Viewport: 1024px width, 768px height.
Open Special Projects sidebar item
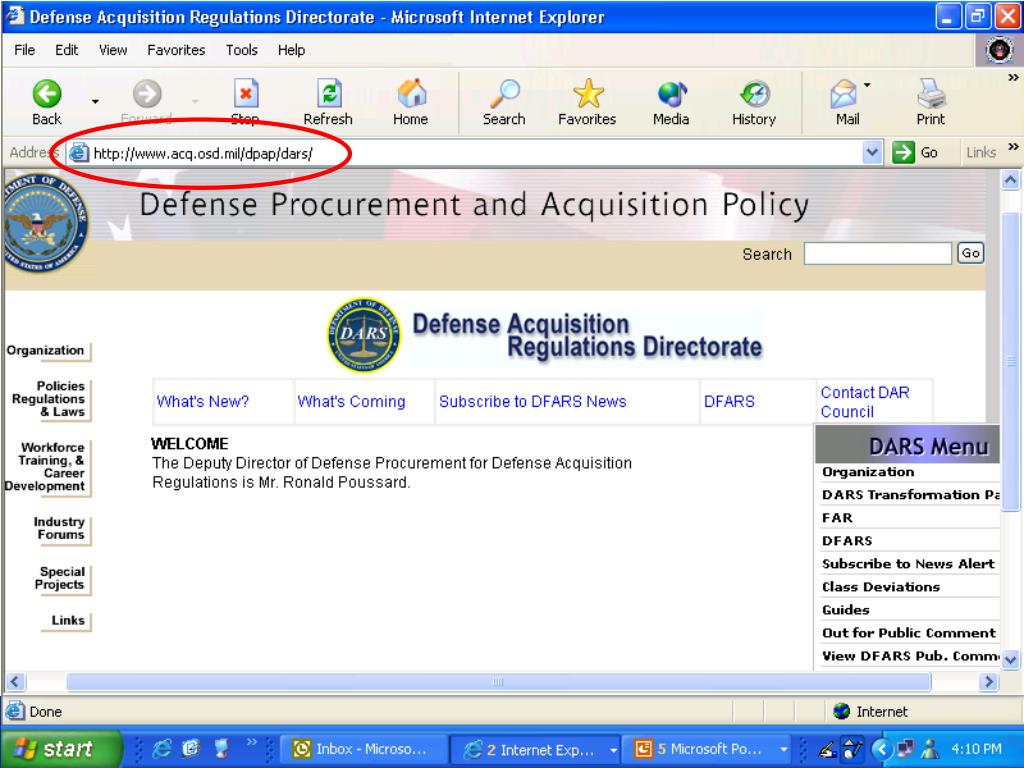tap(59, 578)
